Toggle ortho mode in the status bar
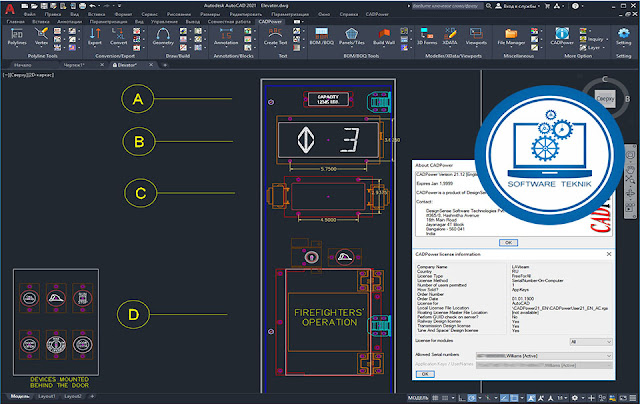Screen dimensions: 640x404 click(x=461, y=398)
